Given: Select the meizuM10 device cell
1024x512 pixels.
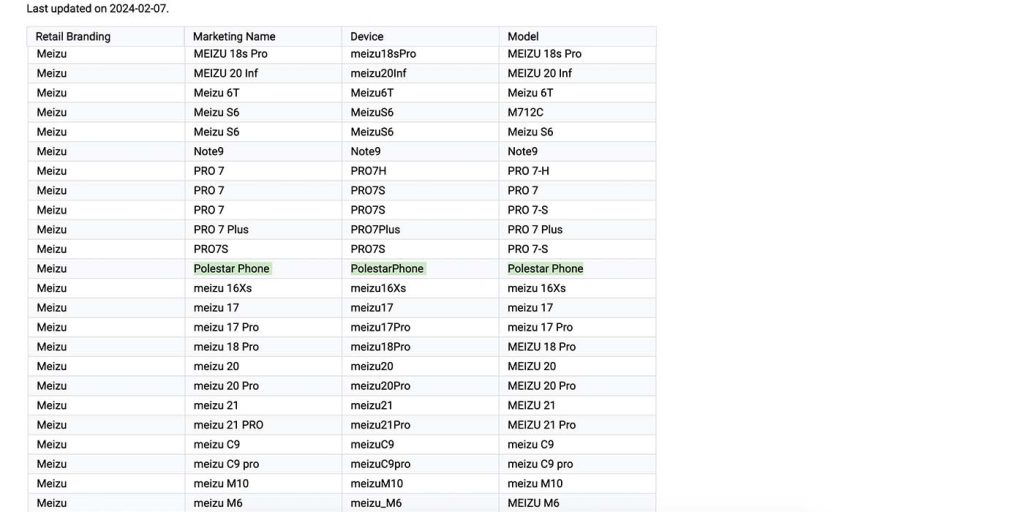Looking at the screenshot, I should (377, 484).
